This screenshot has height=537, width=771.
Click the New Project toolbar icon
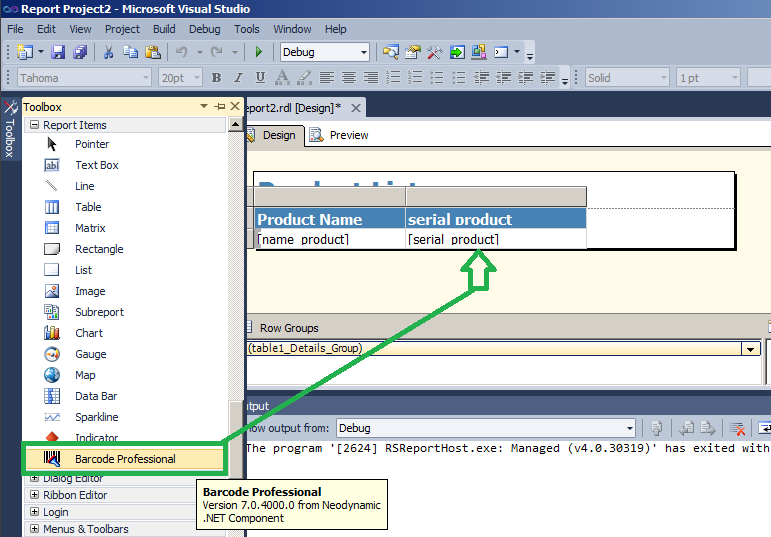click(24, 52)
